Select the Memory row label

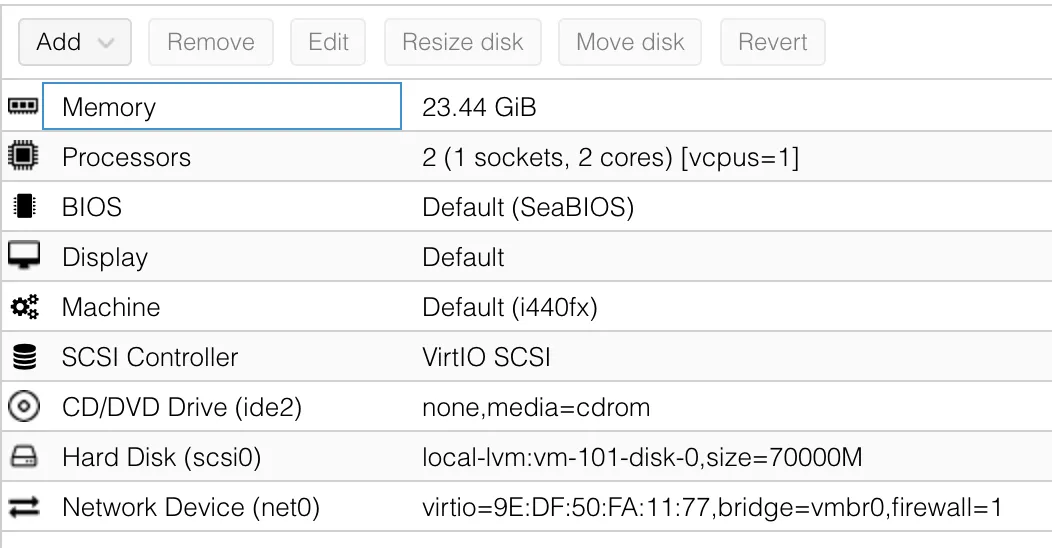109,107
